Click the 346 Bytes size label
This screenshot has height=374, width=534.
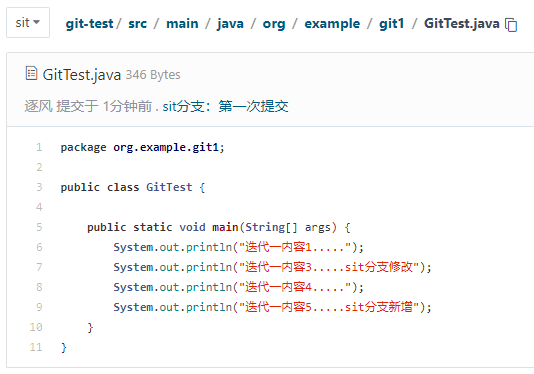pos(153,75)
